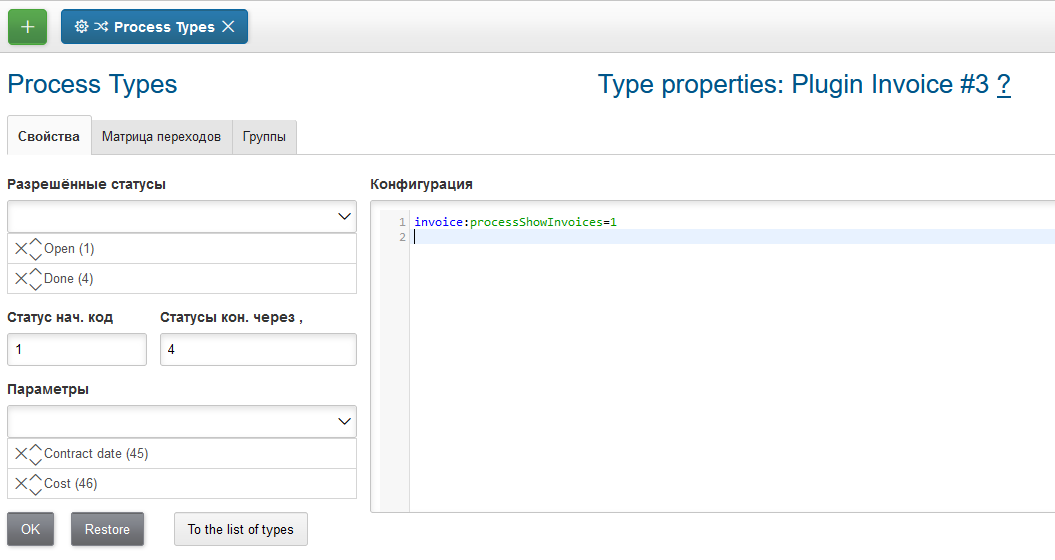
Task: Switch to the Матрица переходов tab
Action: click(161, 137)
